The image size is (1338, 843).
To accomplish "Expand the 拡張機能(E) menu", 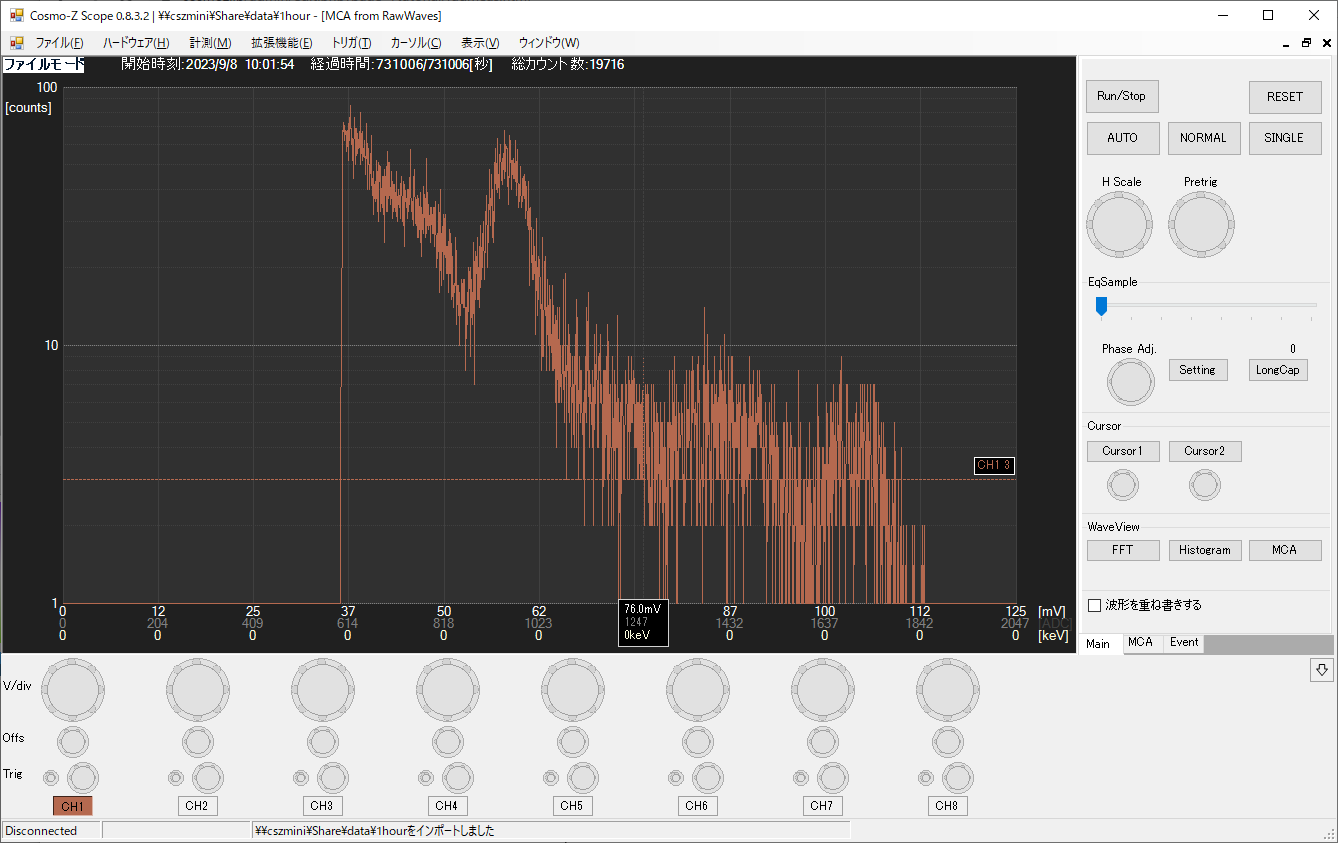I will (281, 43).
